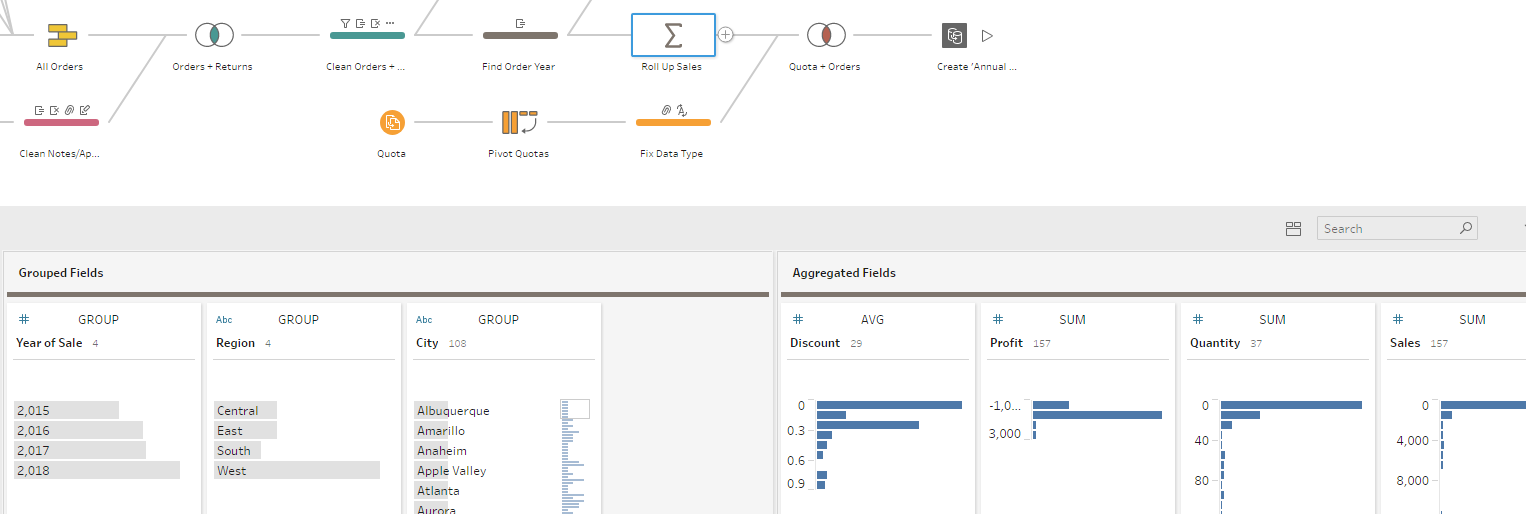Open the AVG aggregation dropdown on Discount
1526x514 pixels.
point(872,320)
